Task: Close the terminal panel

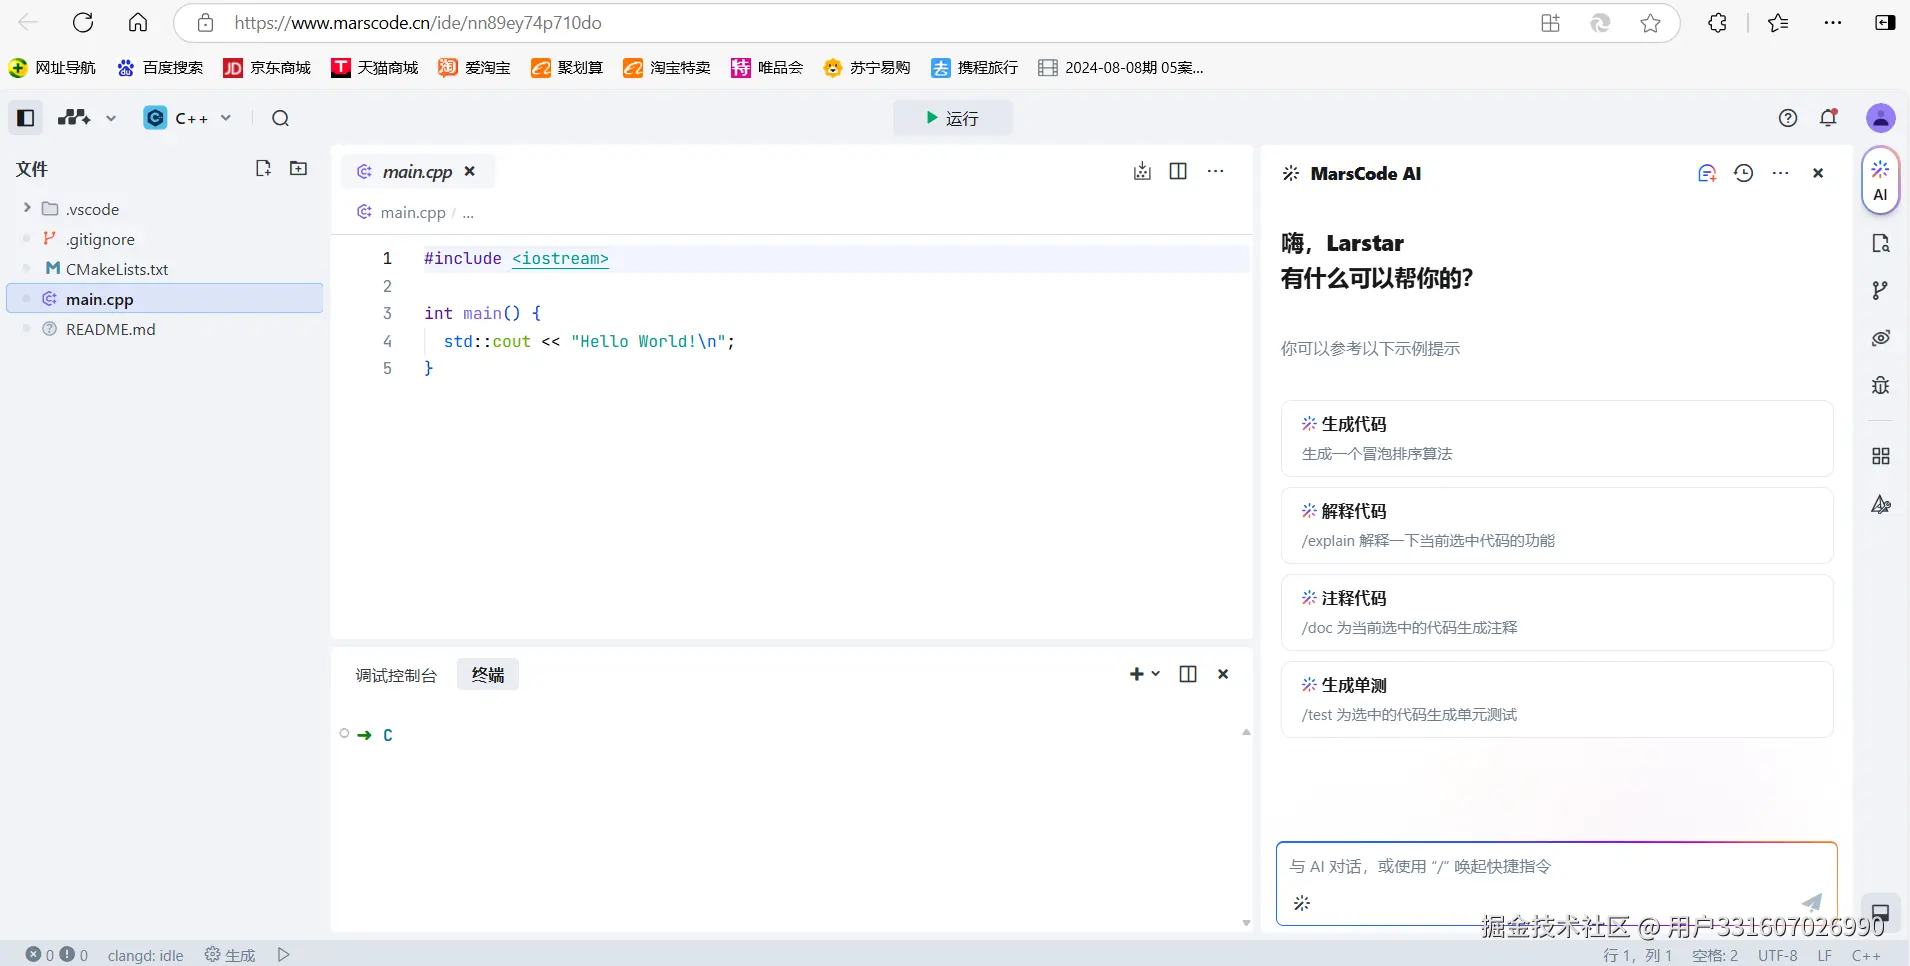Action: [x=1223, y=674]
